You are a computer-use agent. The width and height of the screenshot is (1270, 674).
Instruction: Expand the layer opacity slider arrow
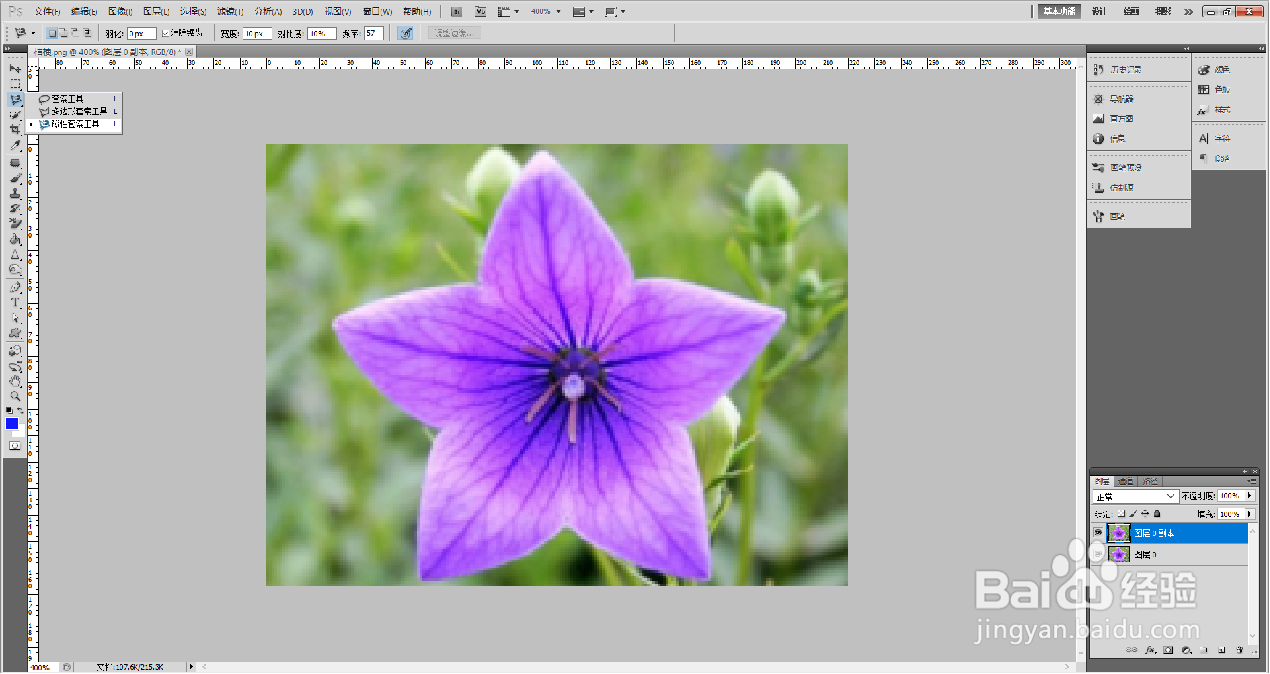click(x=1250, y=496)
